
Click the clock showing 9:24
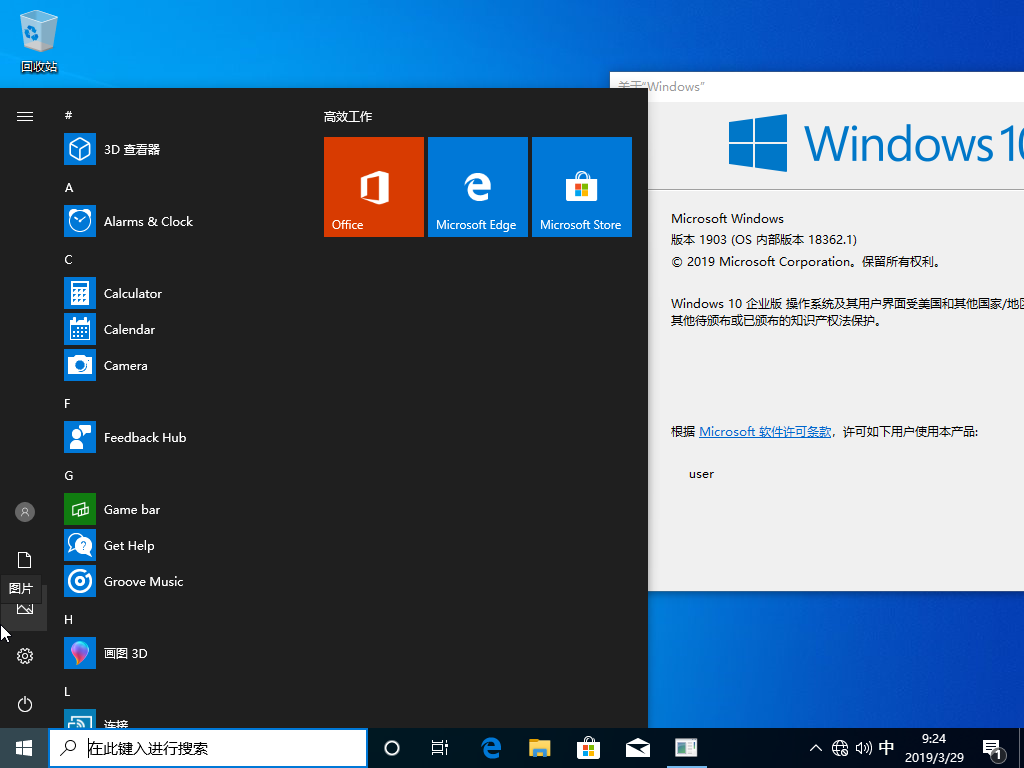pos(934,748)
